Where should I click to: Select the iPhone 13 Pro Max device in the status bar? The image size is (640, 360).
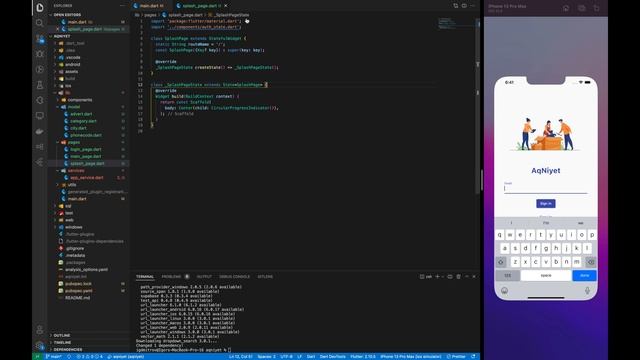click(411, 356)
